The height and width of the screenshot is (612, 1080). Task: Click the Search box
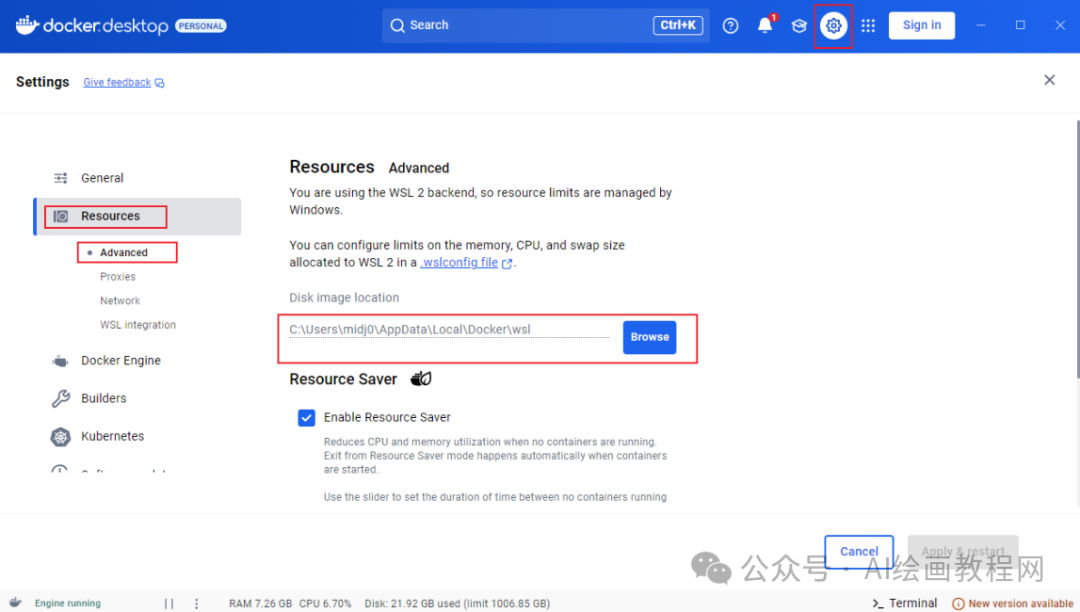(x=546, y=25)
